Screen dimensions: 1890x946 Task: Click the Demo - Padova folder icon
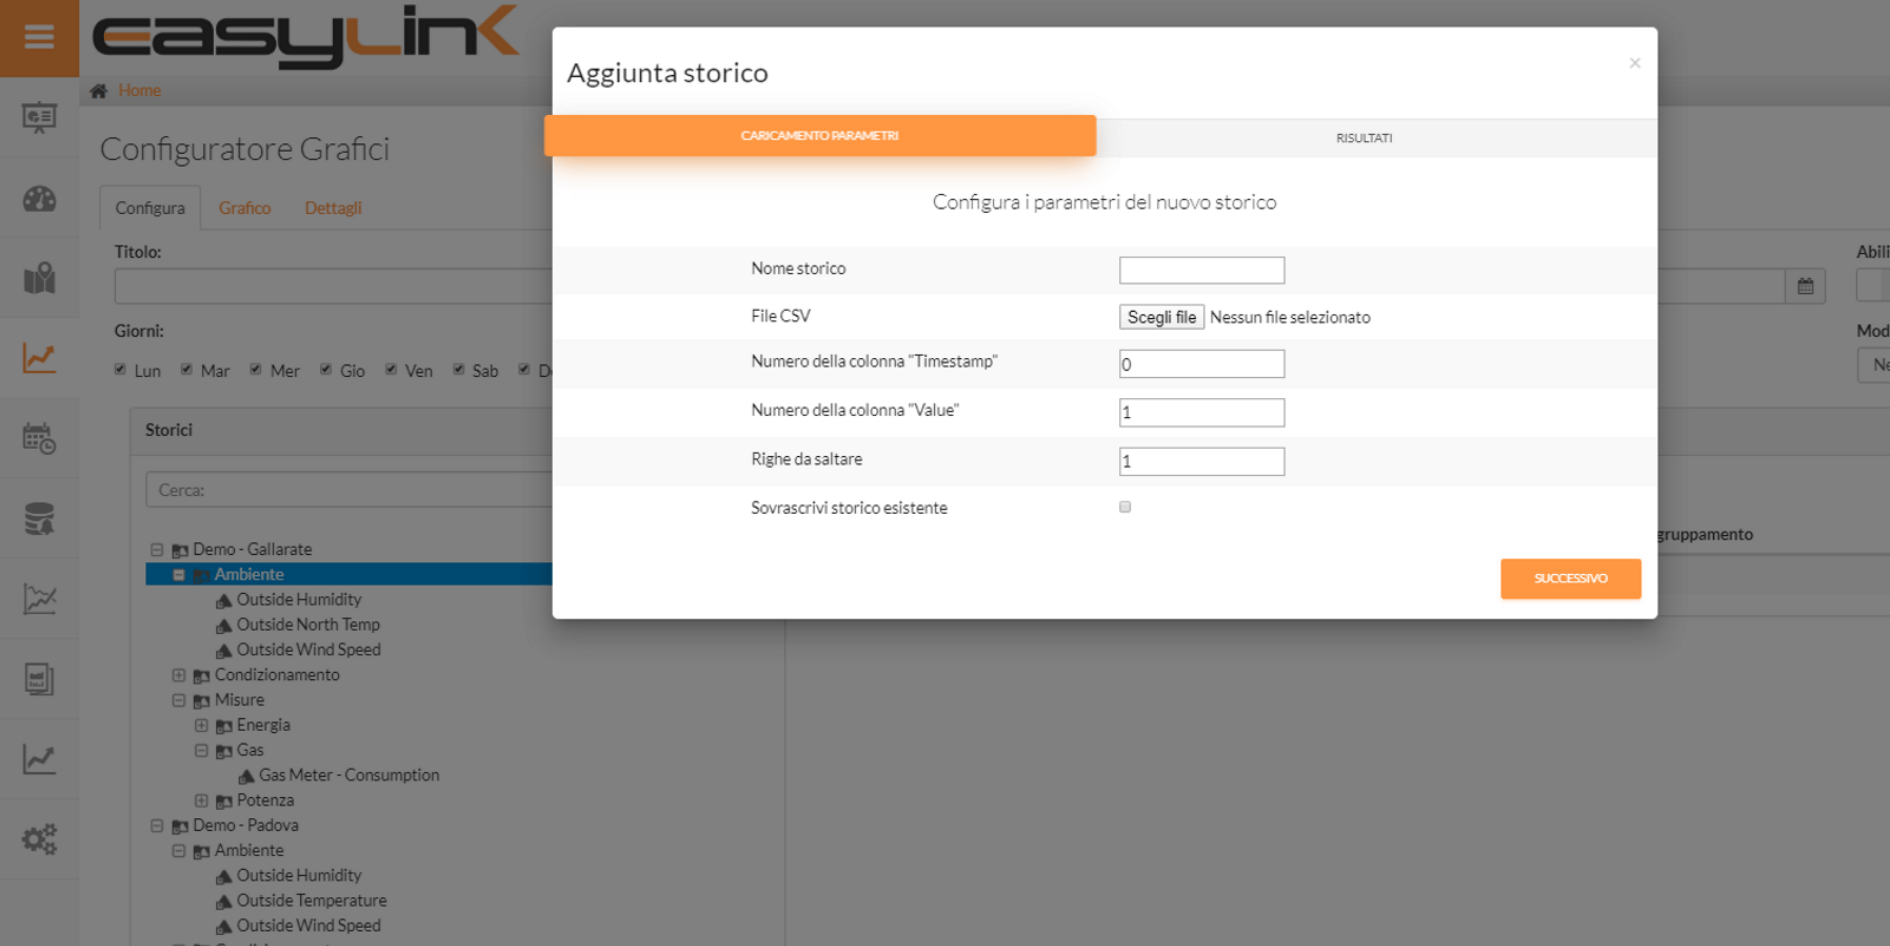(180, 826)
